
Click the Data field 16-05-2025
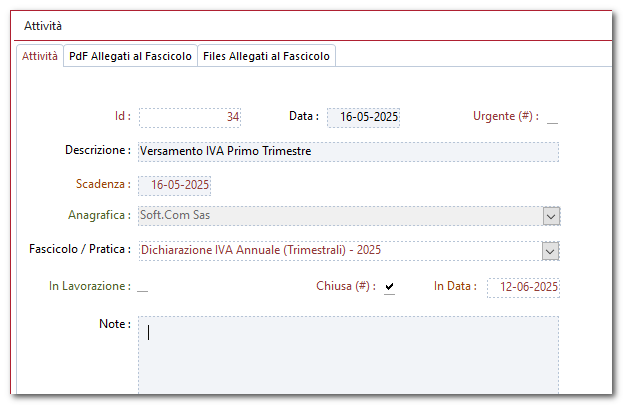pyautogui.click(x=364, y=117)
